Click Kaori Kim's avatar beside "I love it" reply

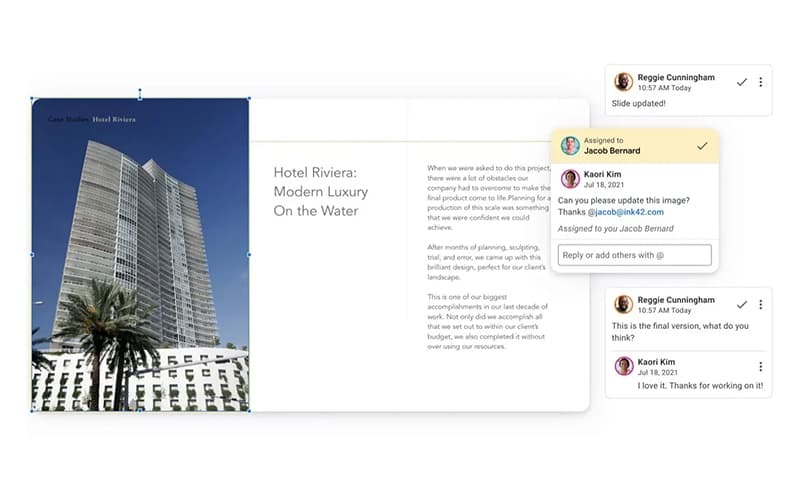click(623, 366)
